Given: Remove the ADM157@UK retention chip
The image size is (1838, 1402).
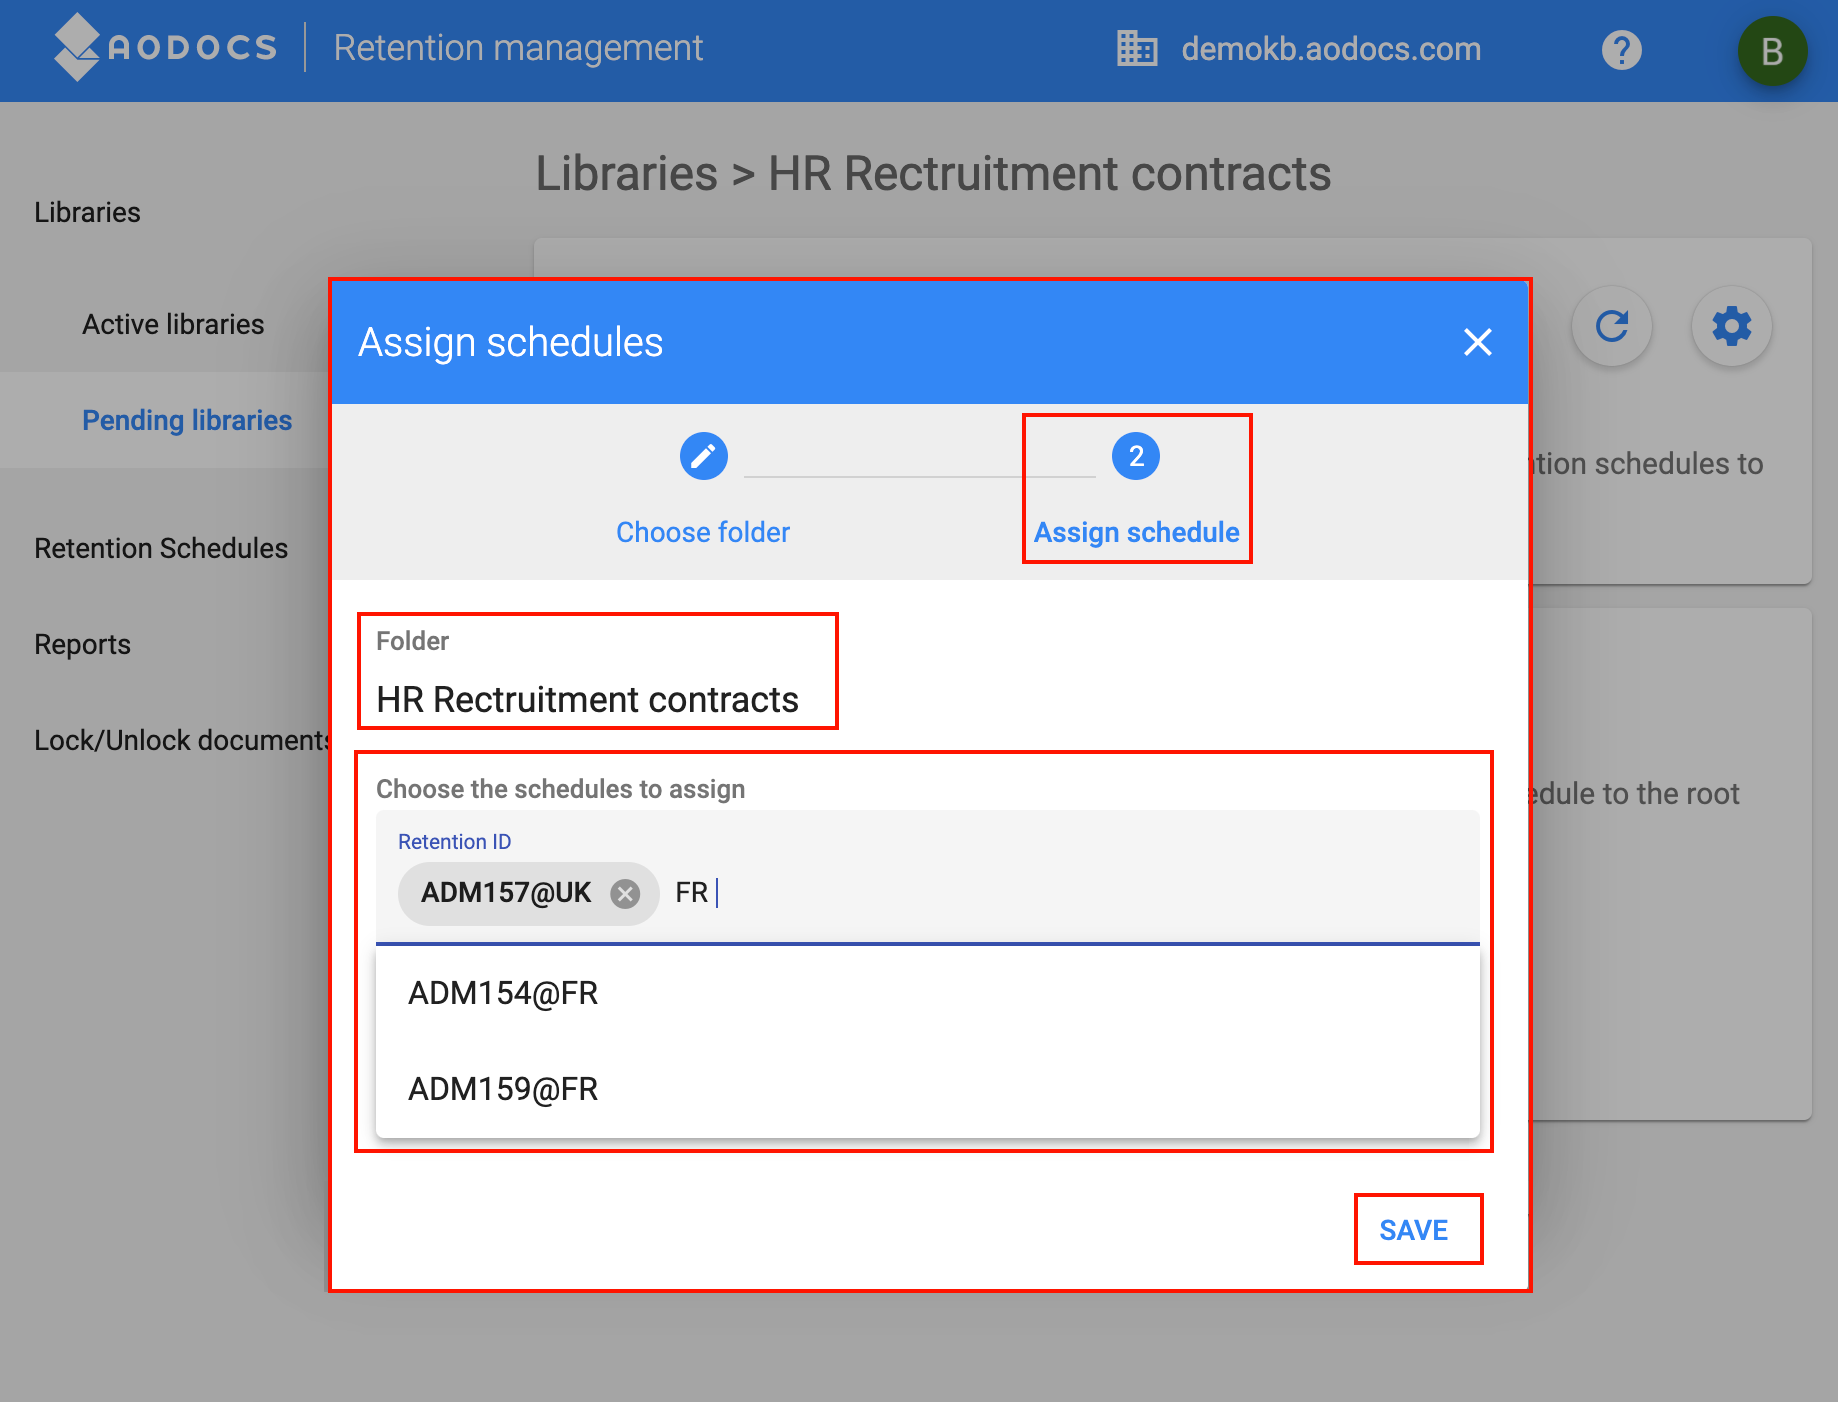Looking at the screenshot, I should [625, 893].
